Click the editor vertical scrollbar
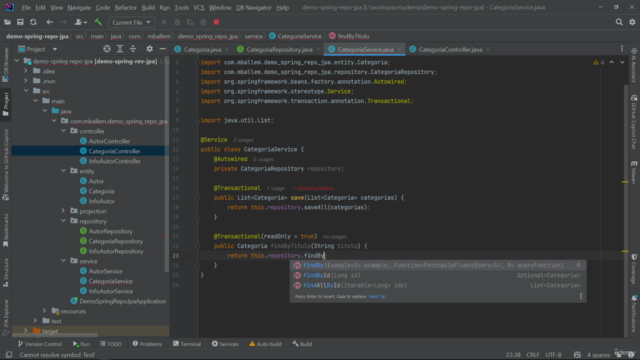This screenshot has height=360, width=640. [x=625, y=204]
